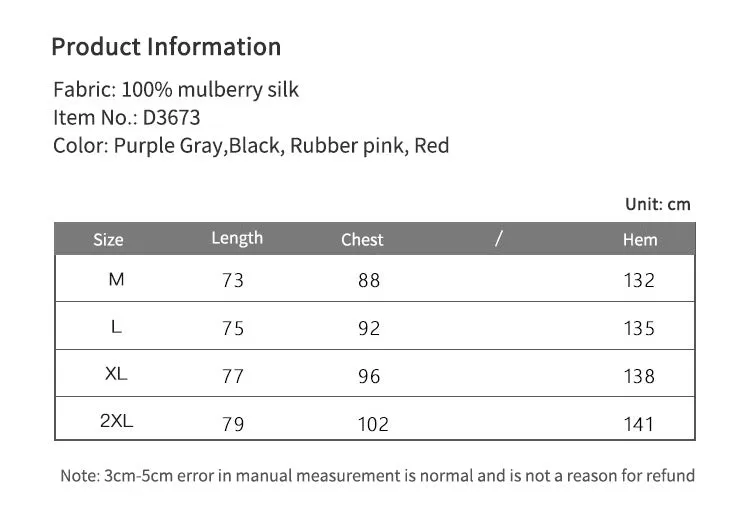This screenshot has height=513, width=750.
Task: Select the M size row label
Action: pos(117,279)
